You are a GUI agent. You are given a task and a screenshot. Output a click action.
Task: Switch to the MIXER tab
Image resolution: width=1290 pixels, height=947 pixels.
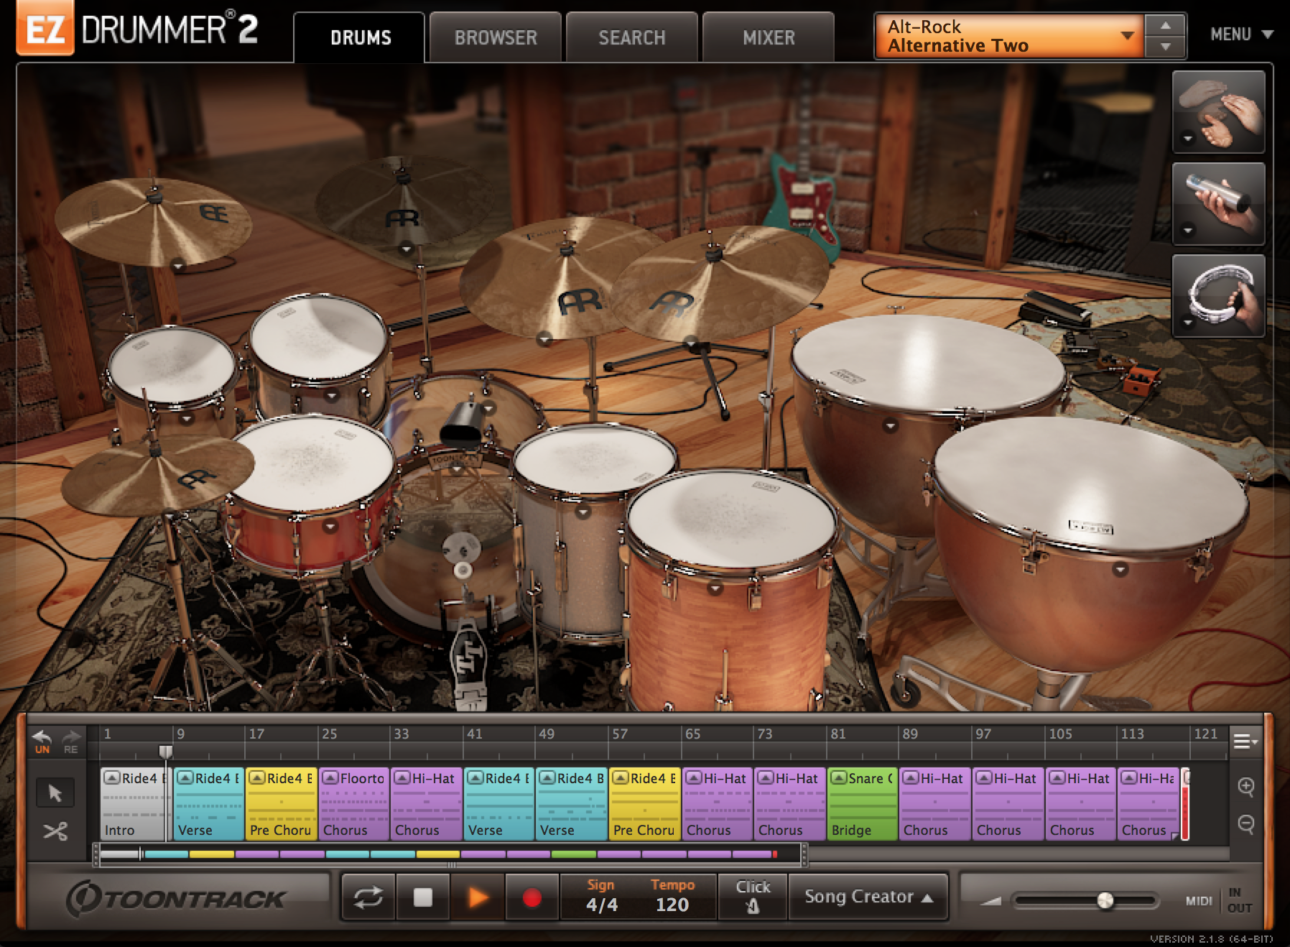767,37
